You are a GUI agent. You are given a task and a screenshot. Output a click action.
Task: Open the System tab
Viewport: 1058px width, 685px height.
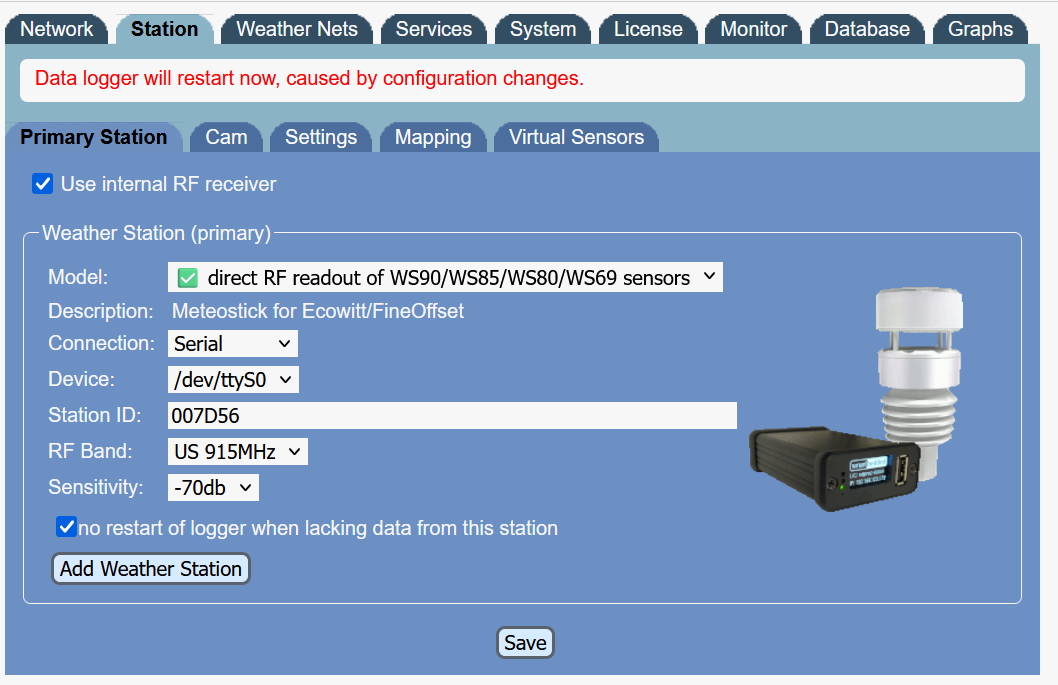coord(543,29)
